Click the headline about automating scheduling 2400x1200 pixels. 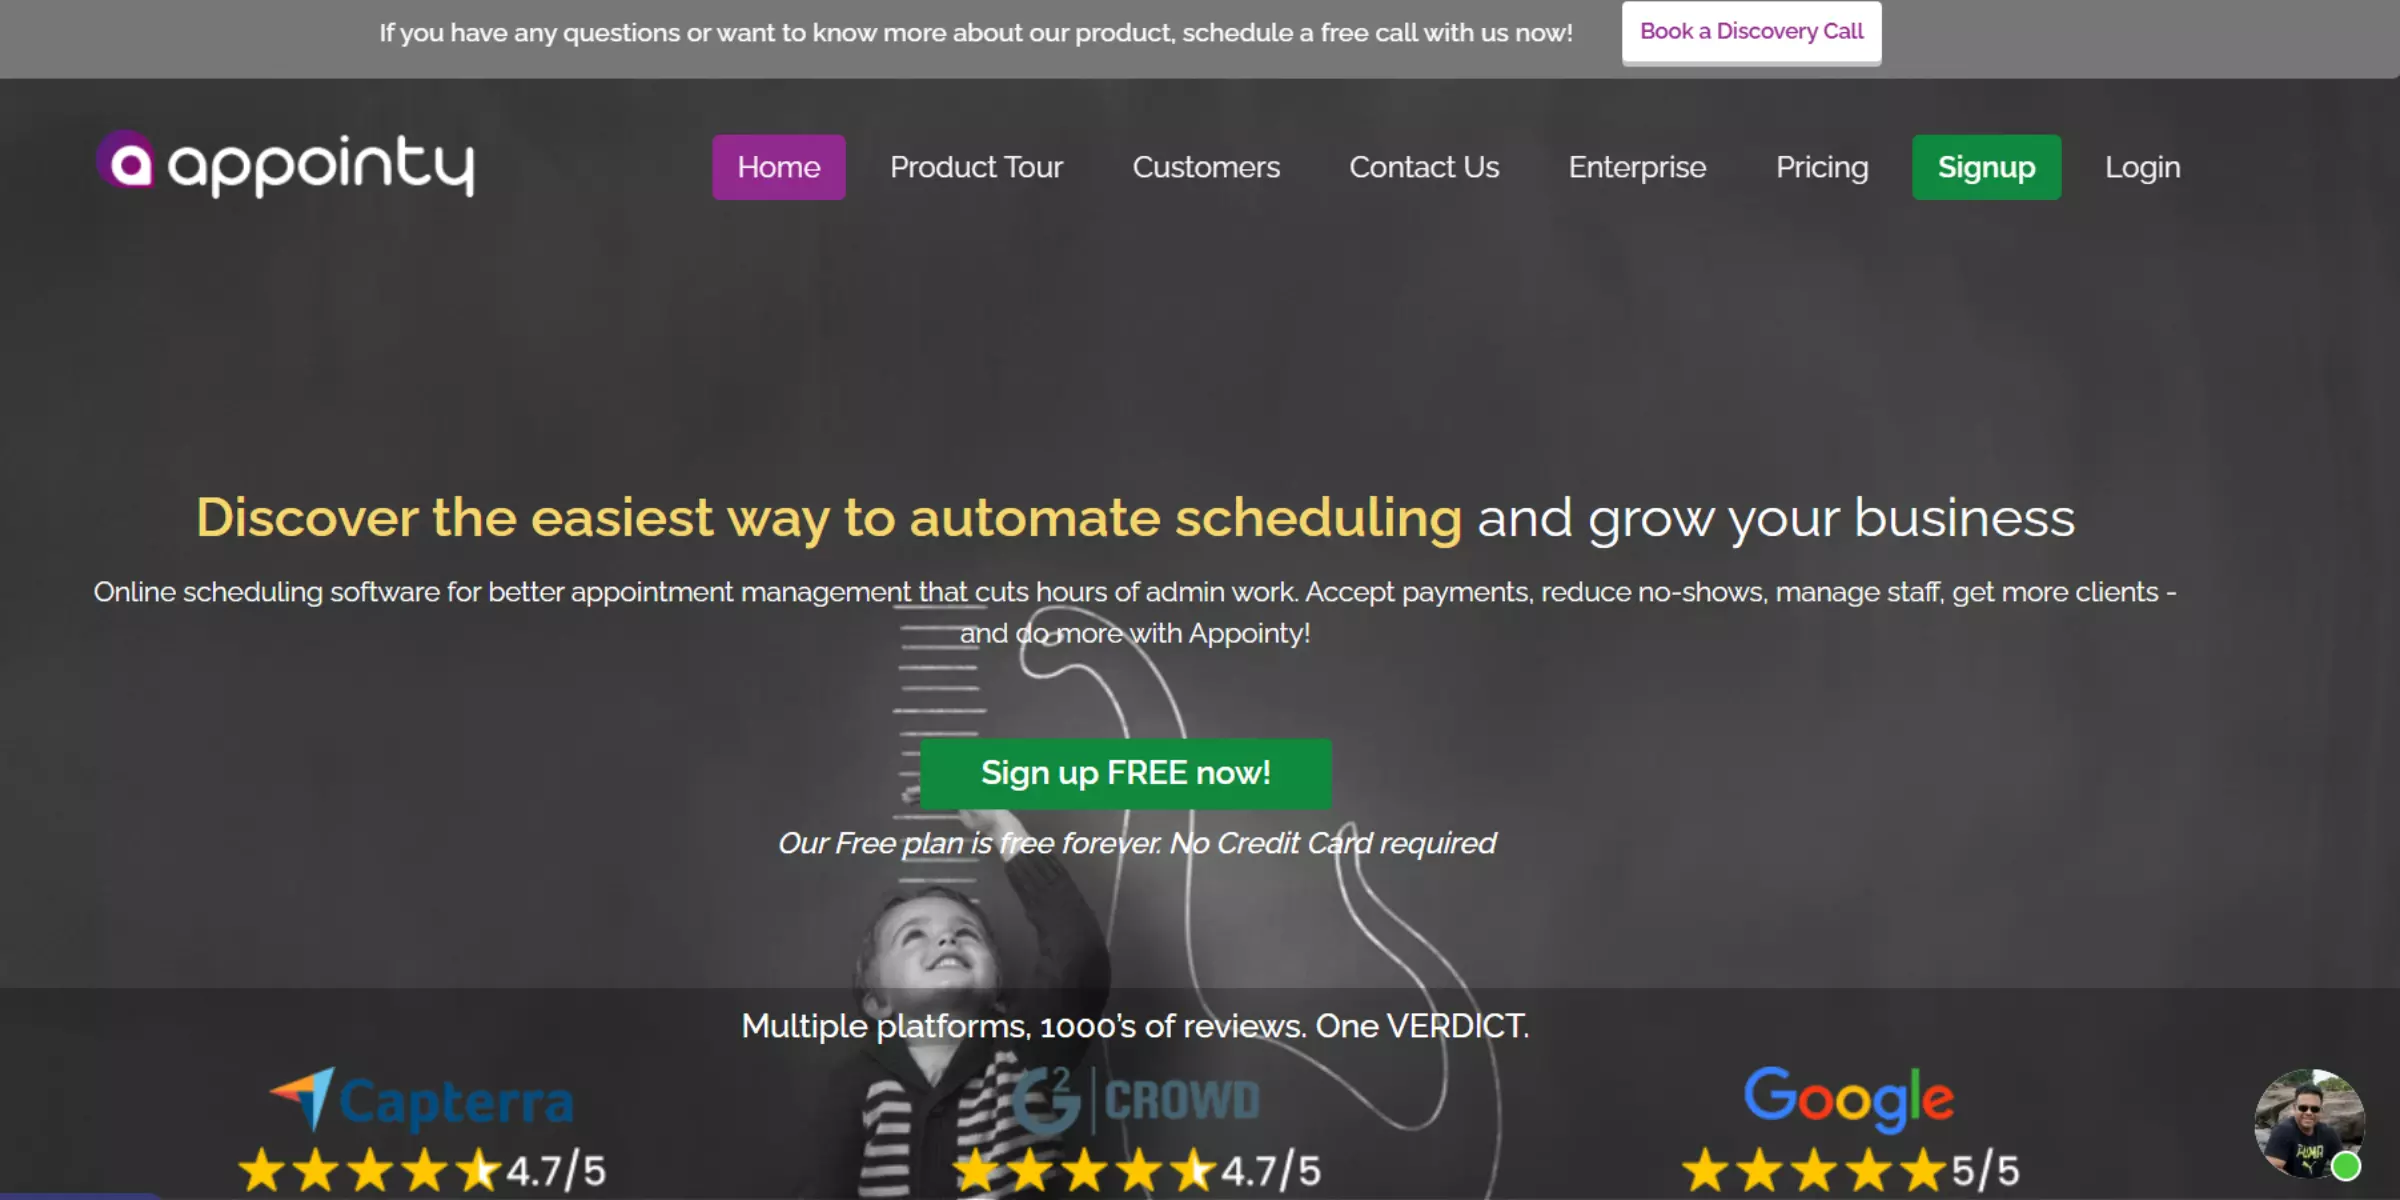point(1135,518)
